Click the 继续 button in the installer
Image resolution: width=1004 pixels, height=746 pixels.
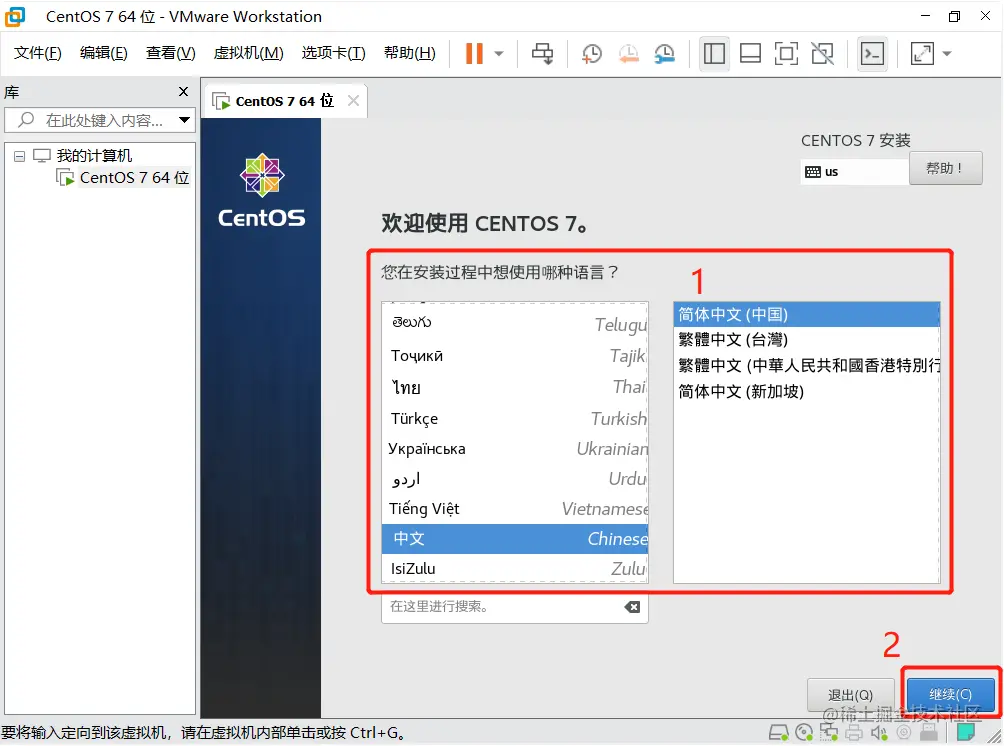[949, 694]
